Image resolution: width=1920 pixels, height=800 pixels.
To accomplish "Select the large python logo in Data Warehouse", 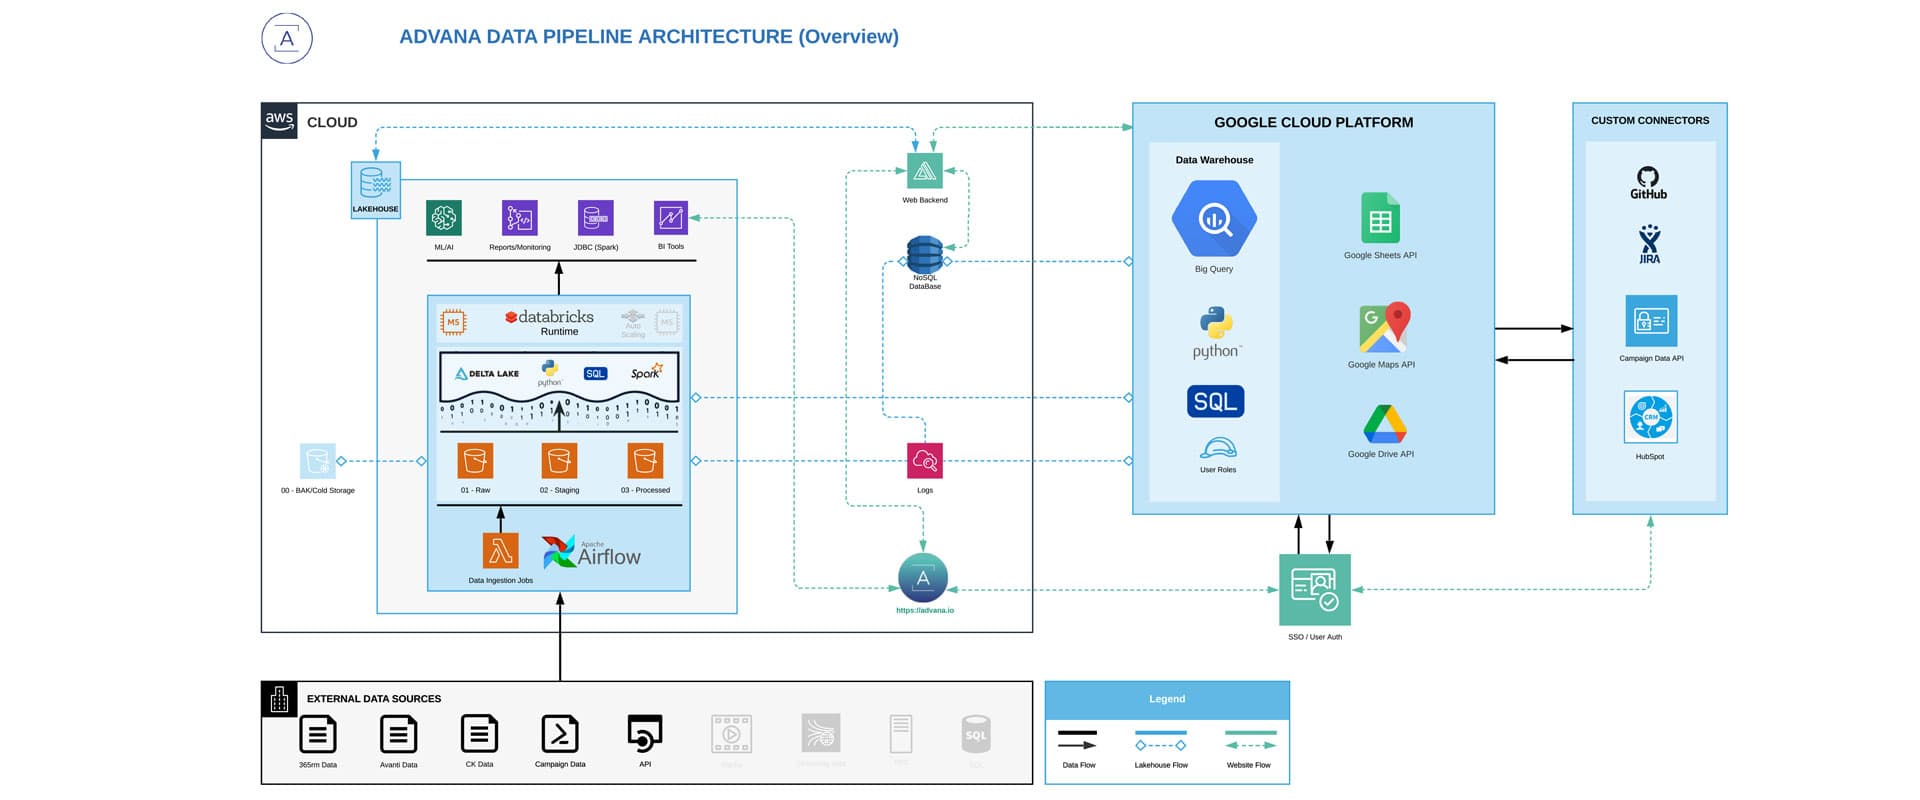I will (x=1216, y=333).
